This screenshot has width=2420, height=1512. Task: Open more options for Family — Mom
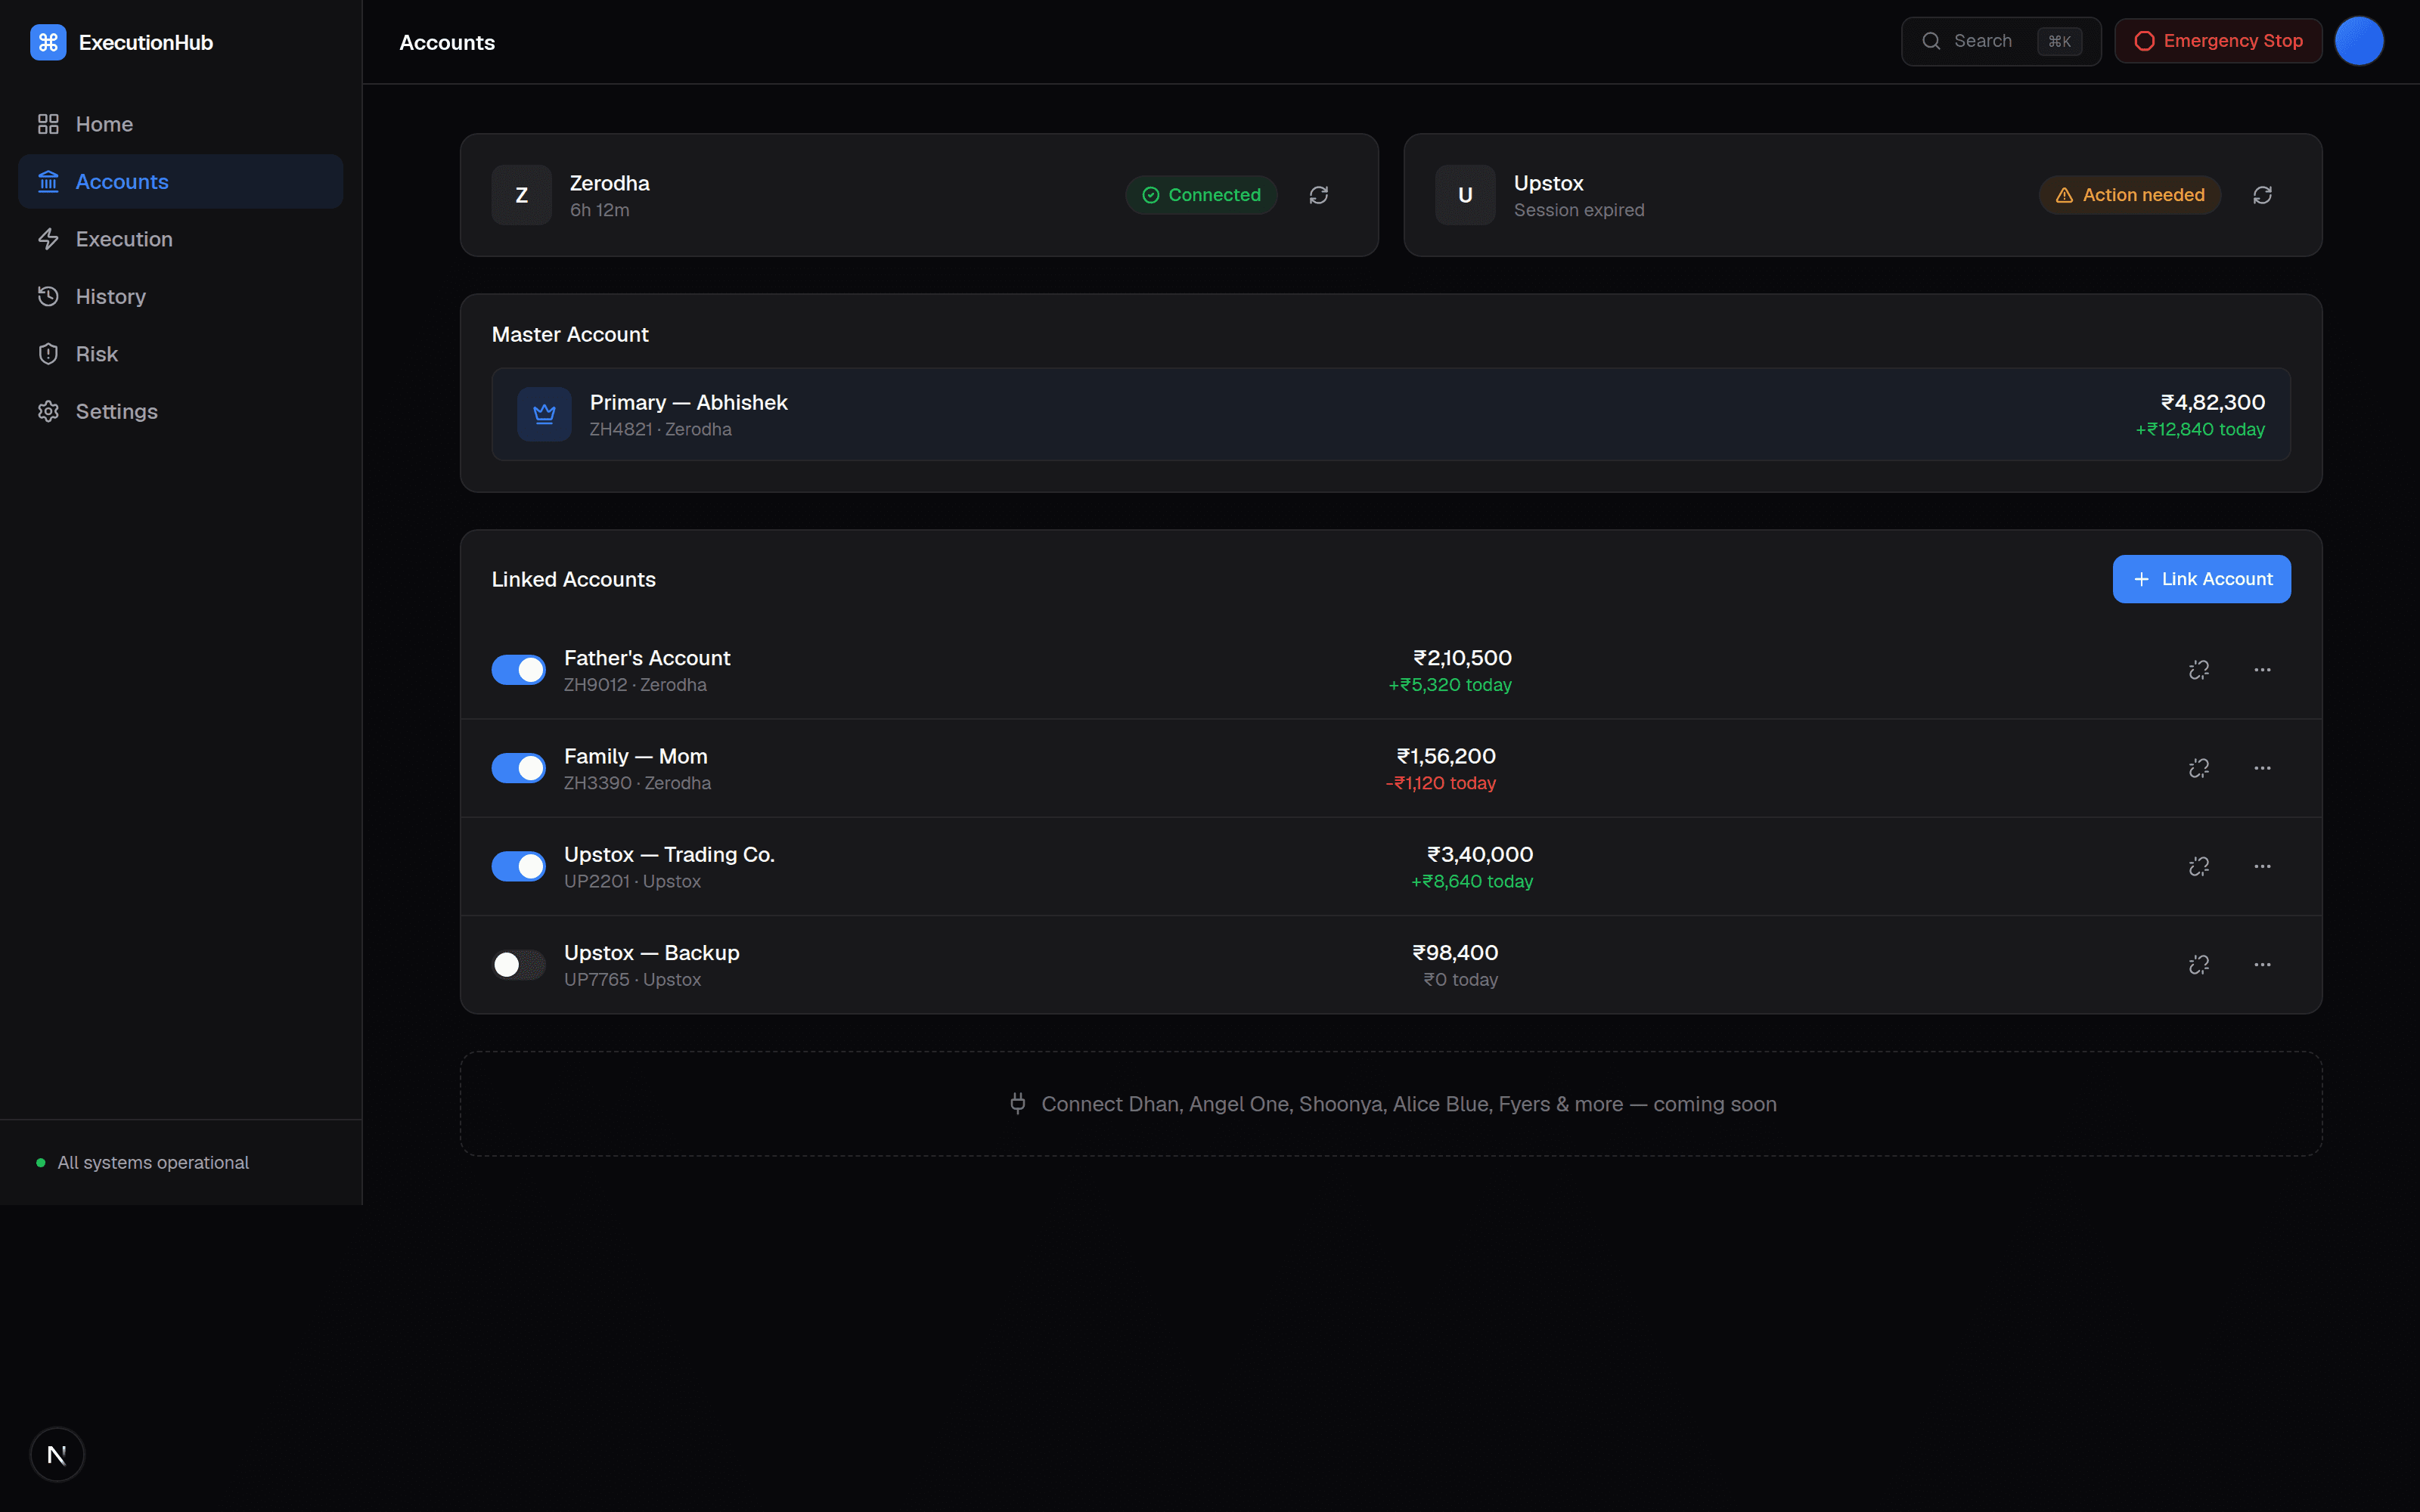coord(2262,768)
